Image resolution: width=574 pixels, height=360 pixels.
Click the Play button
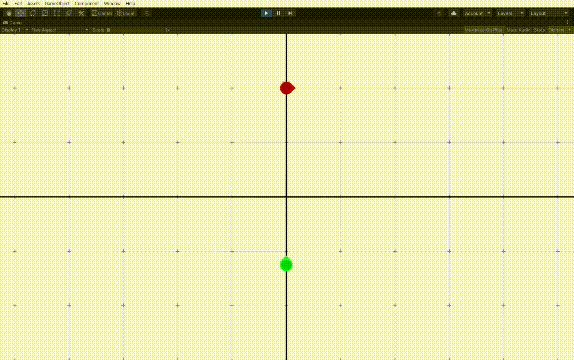tap(266, 13)
